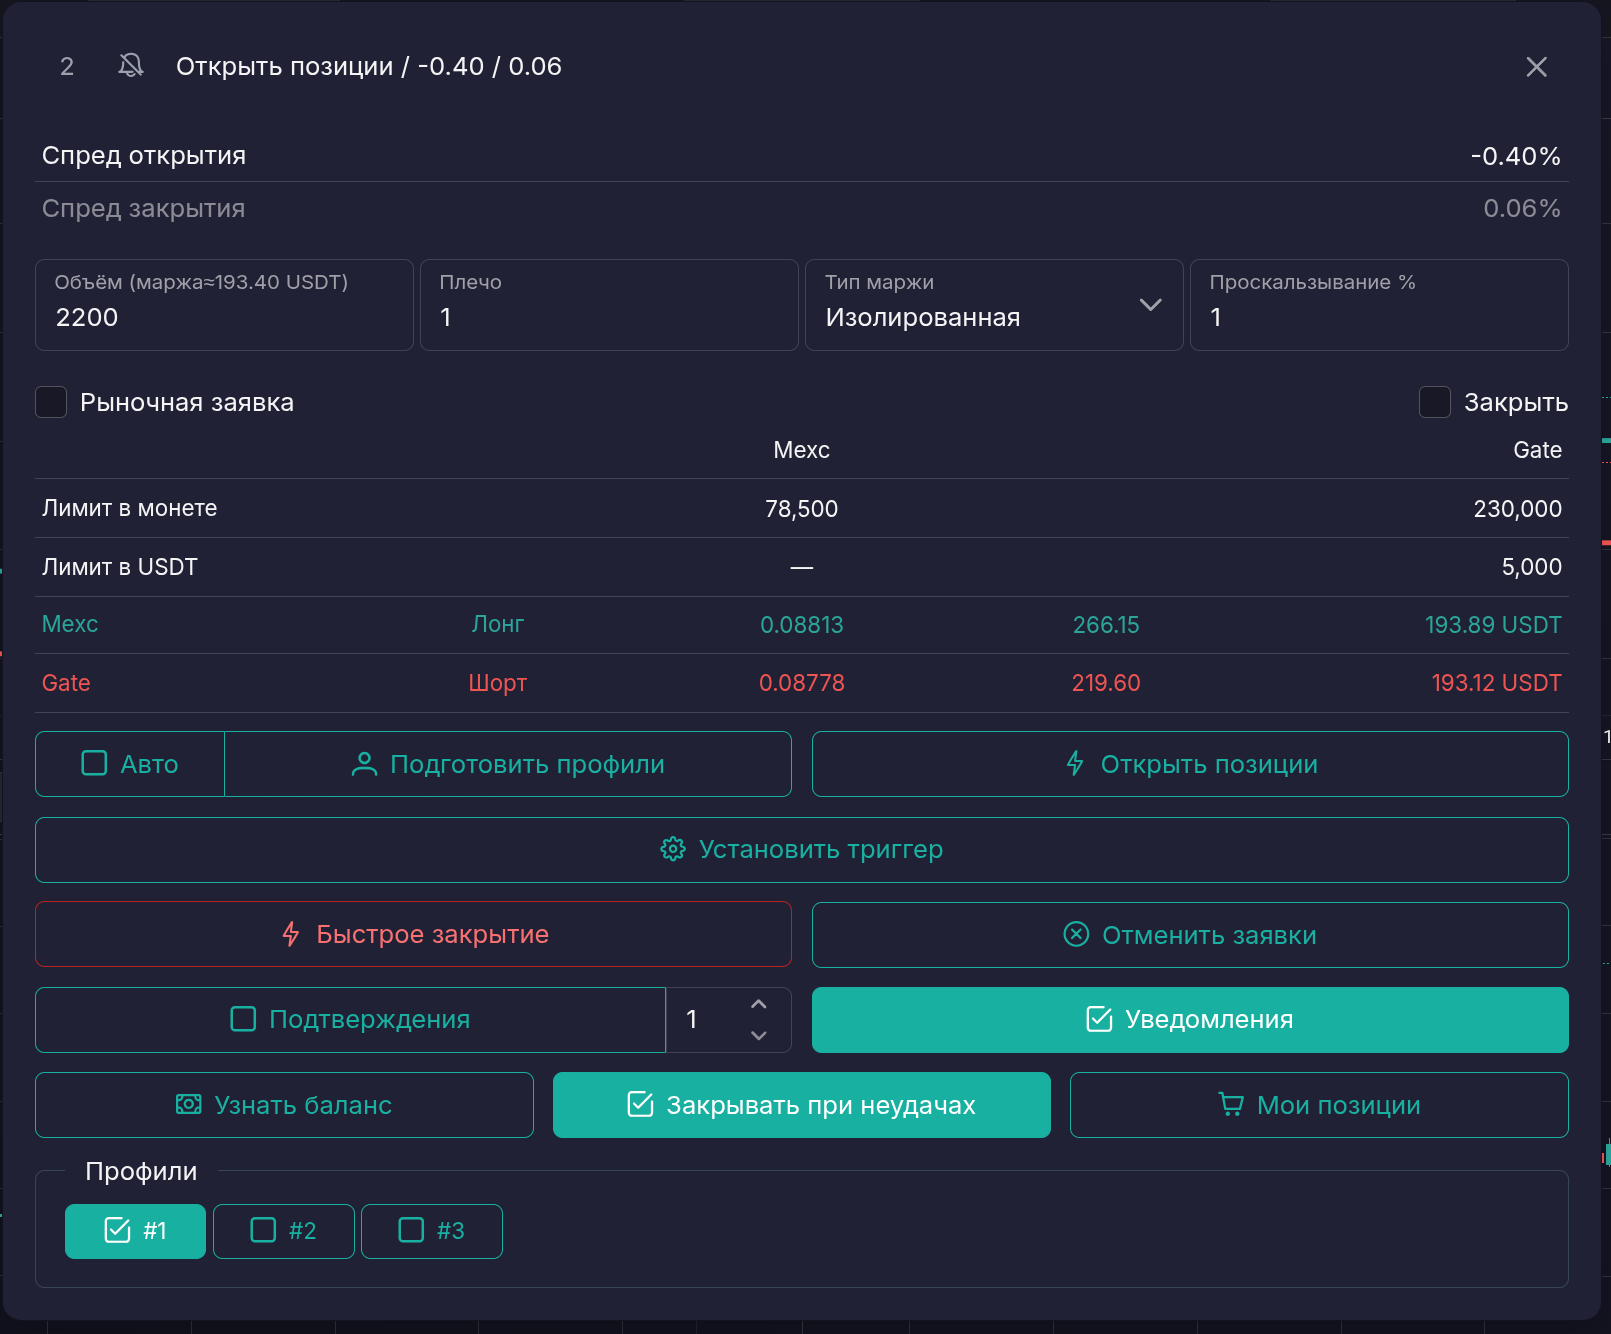Click the Gate USDT limit 5,000
This screenshot has width=1611, height=1334.
1531,567
